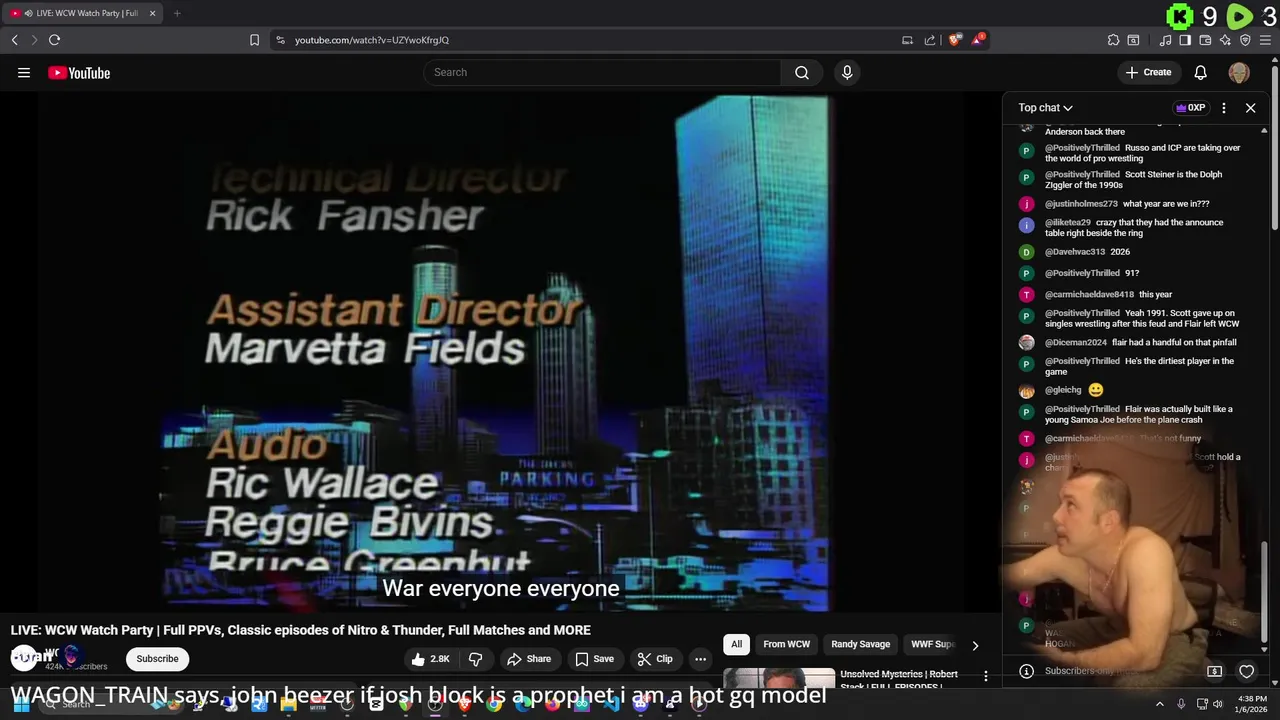Screen dimensions: 1280x720
Task: Select the Randy Savage chip
Action: [860, 644]
